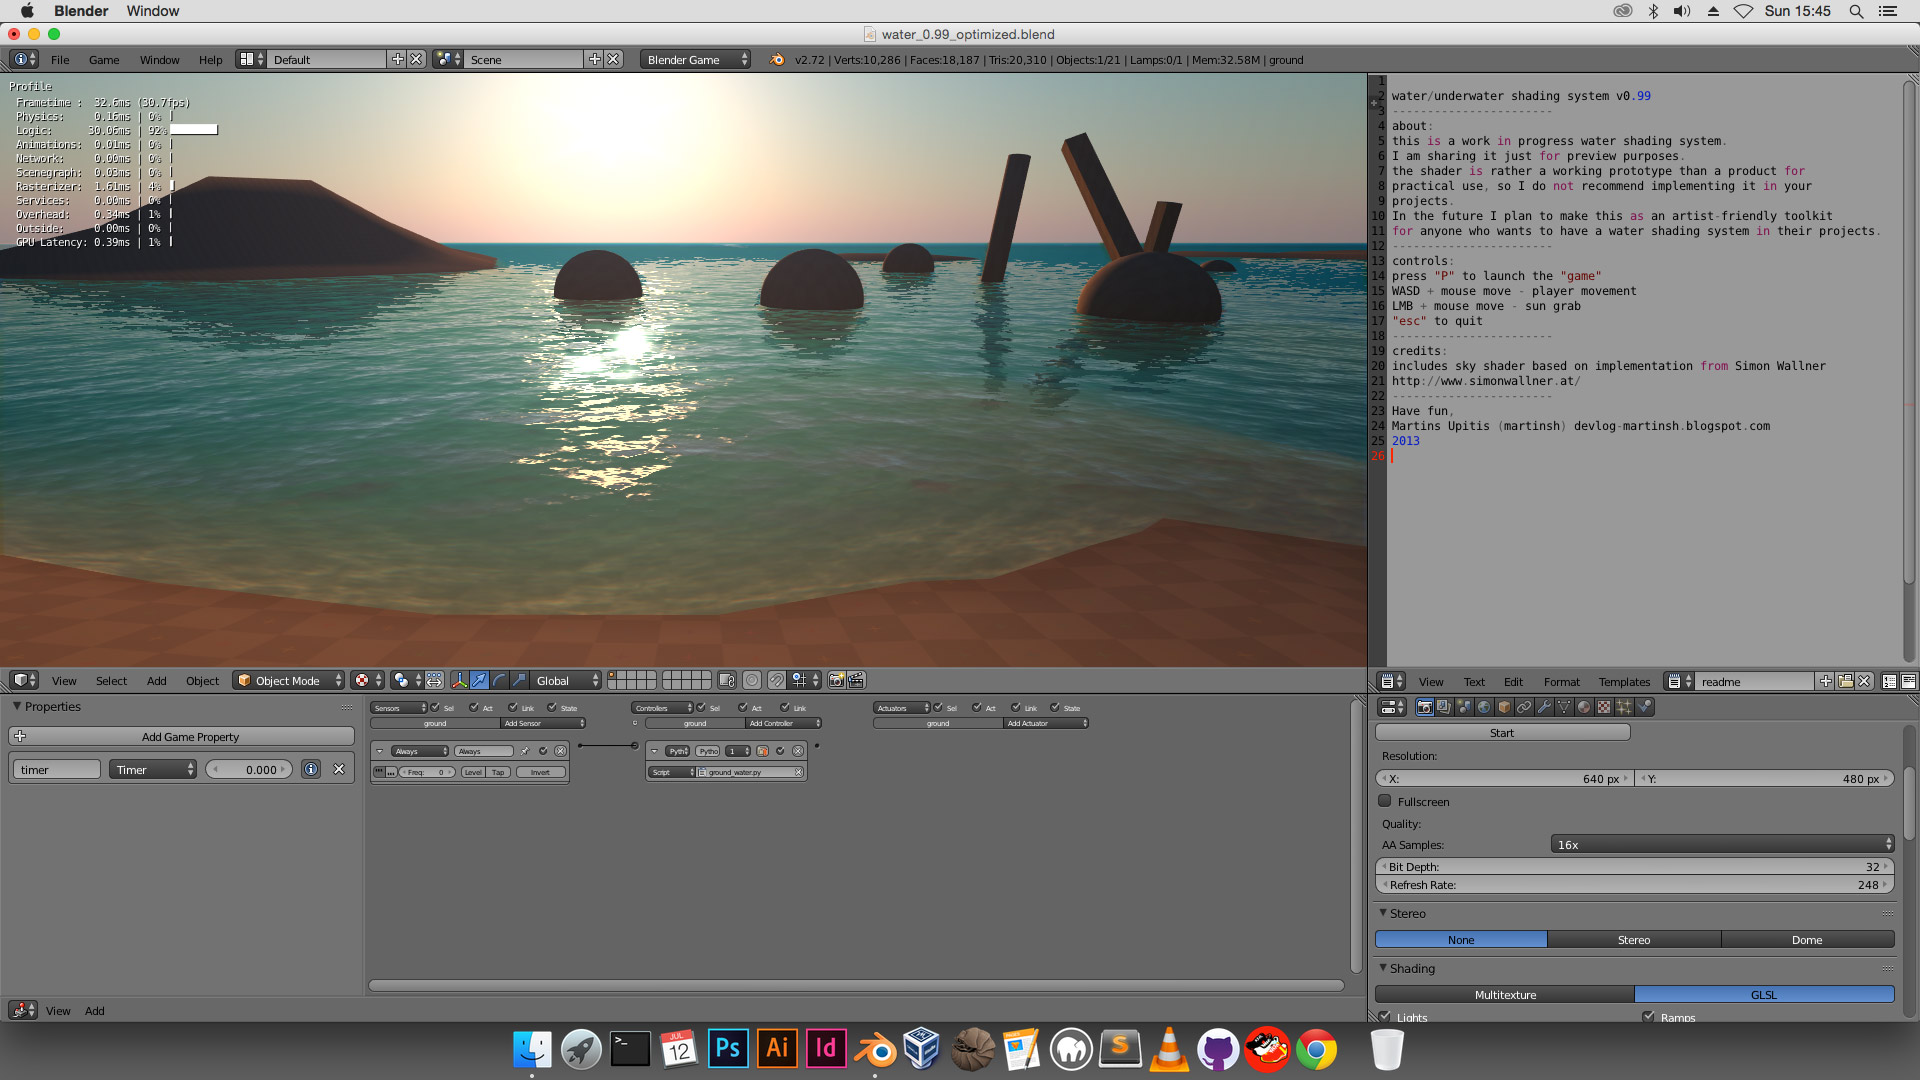The height and width of the screenshot is (1080, 1920).
Task: Toggle the Fullscreen checkbox
Action: (1385, 801)
